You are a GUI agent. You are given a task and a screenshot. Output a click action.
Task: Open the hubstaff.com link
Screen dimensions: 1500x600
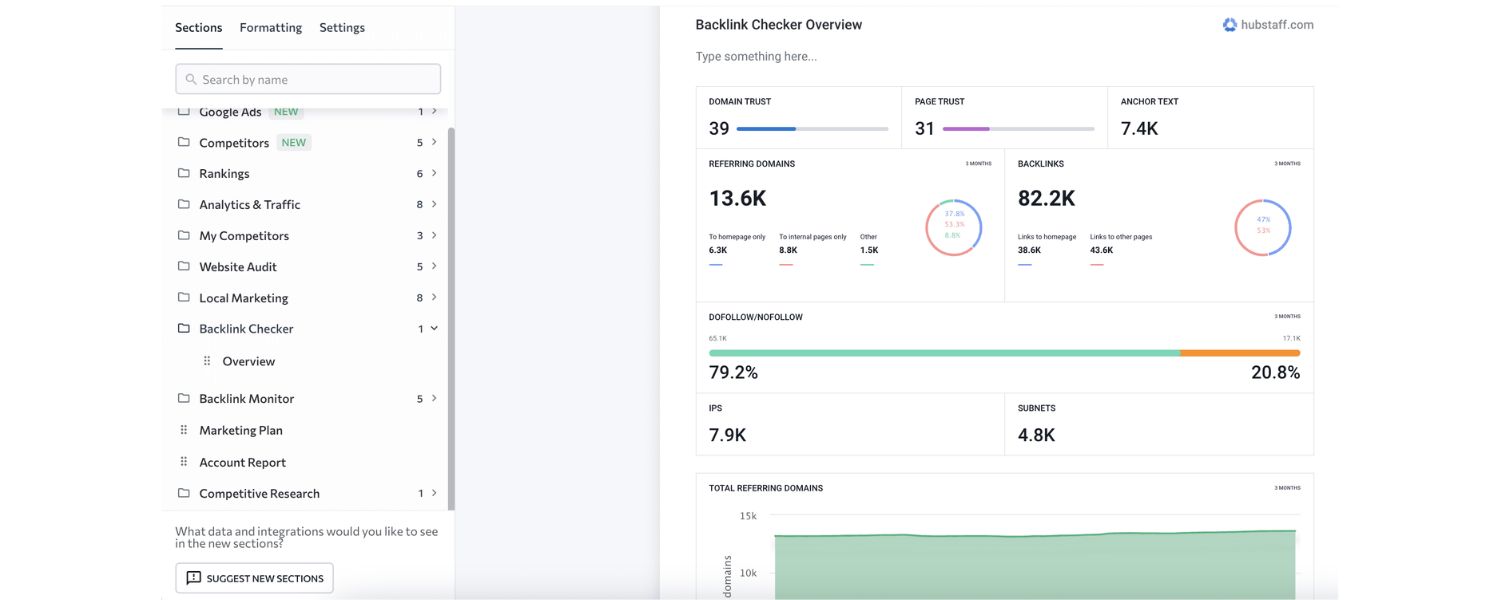[1276, 24]
